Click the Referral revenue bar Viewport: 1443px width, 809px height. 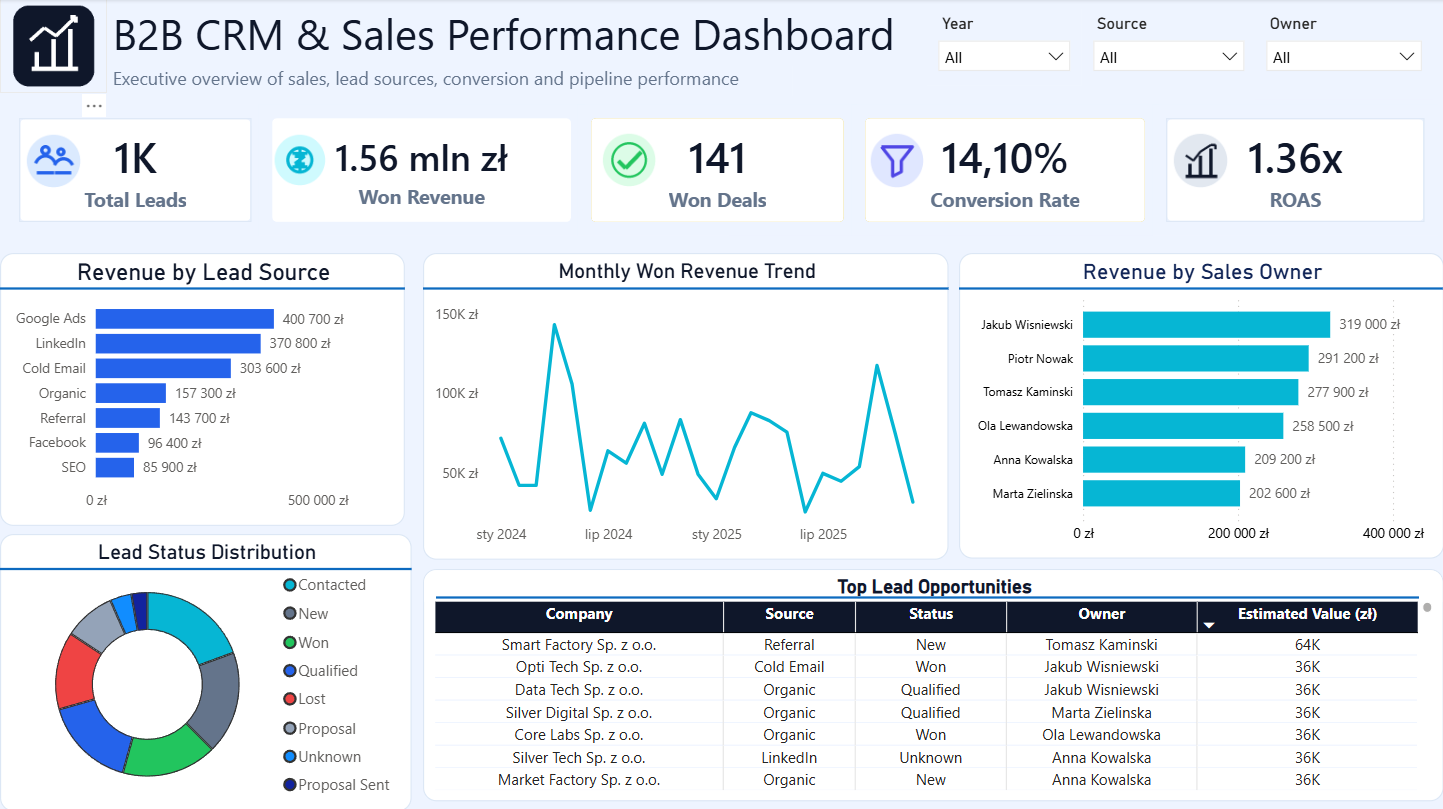coord(128,418)
